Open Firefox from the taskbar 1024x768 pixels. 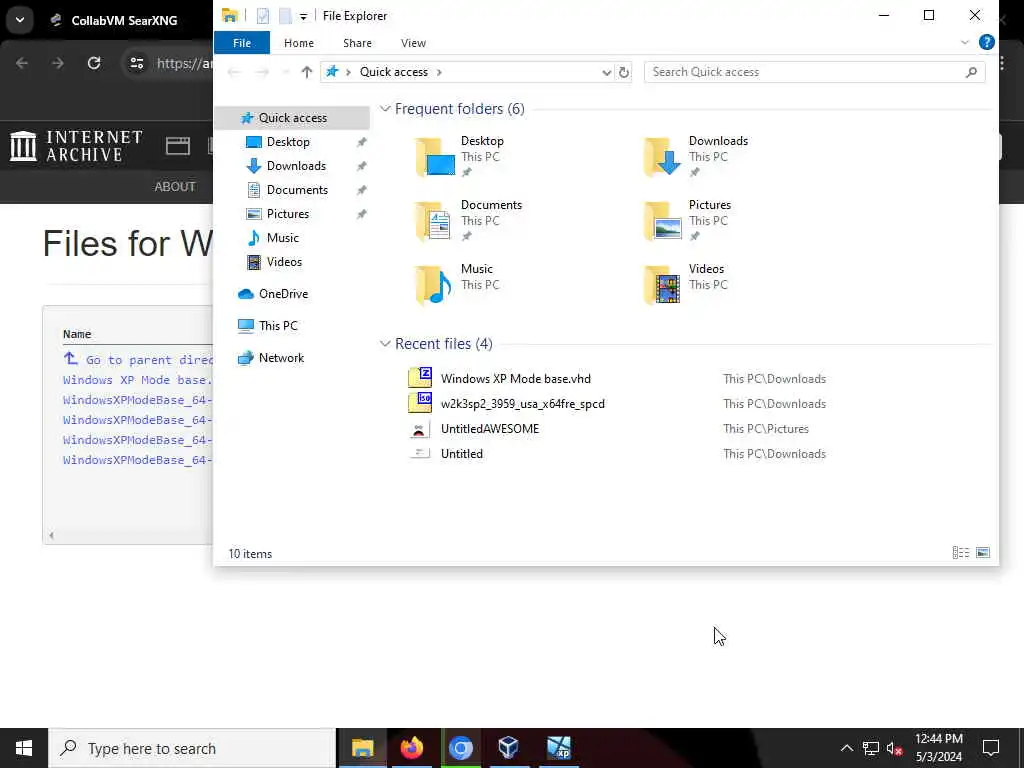point(411,748)
